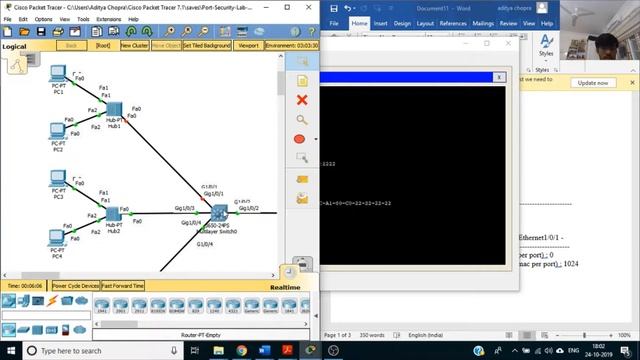
Task: Open File Explorer from the taskbar
Action: [x=218, y=351]
